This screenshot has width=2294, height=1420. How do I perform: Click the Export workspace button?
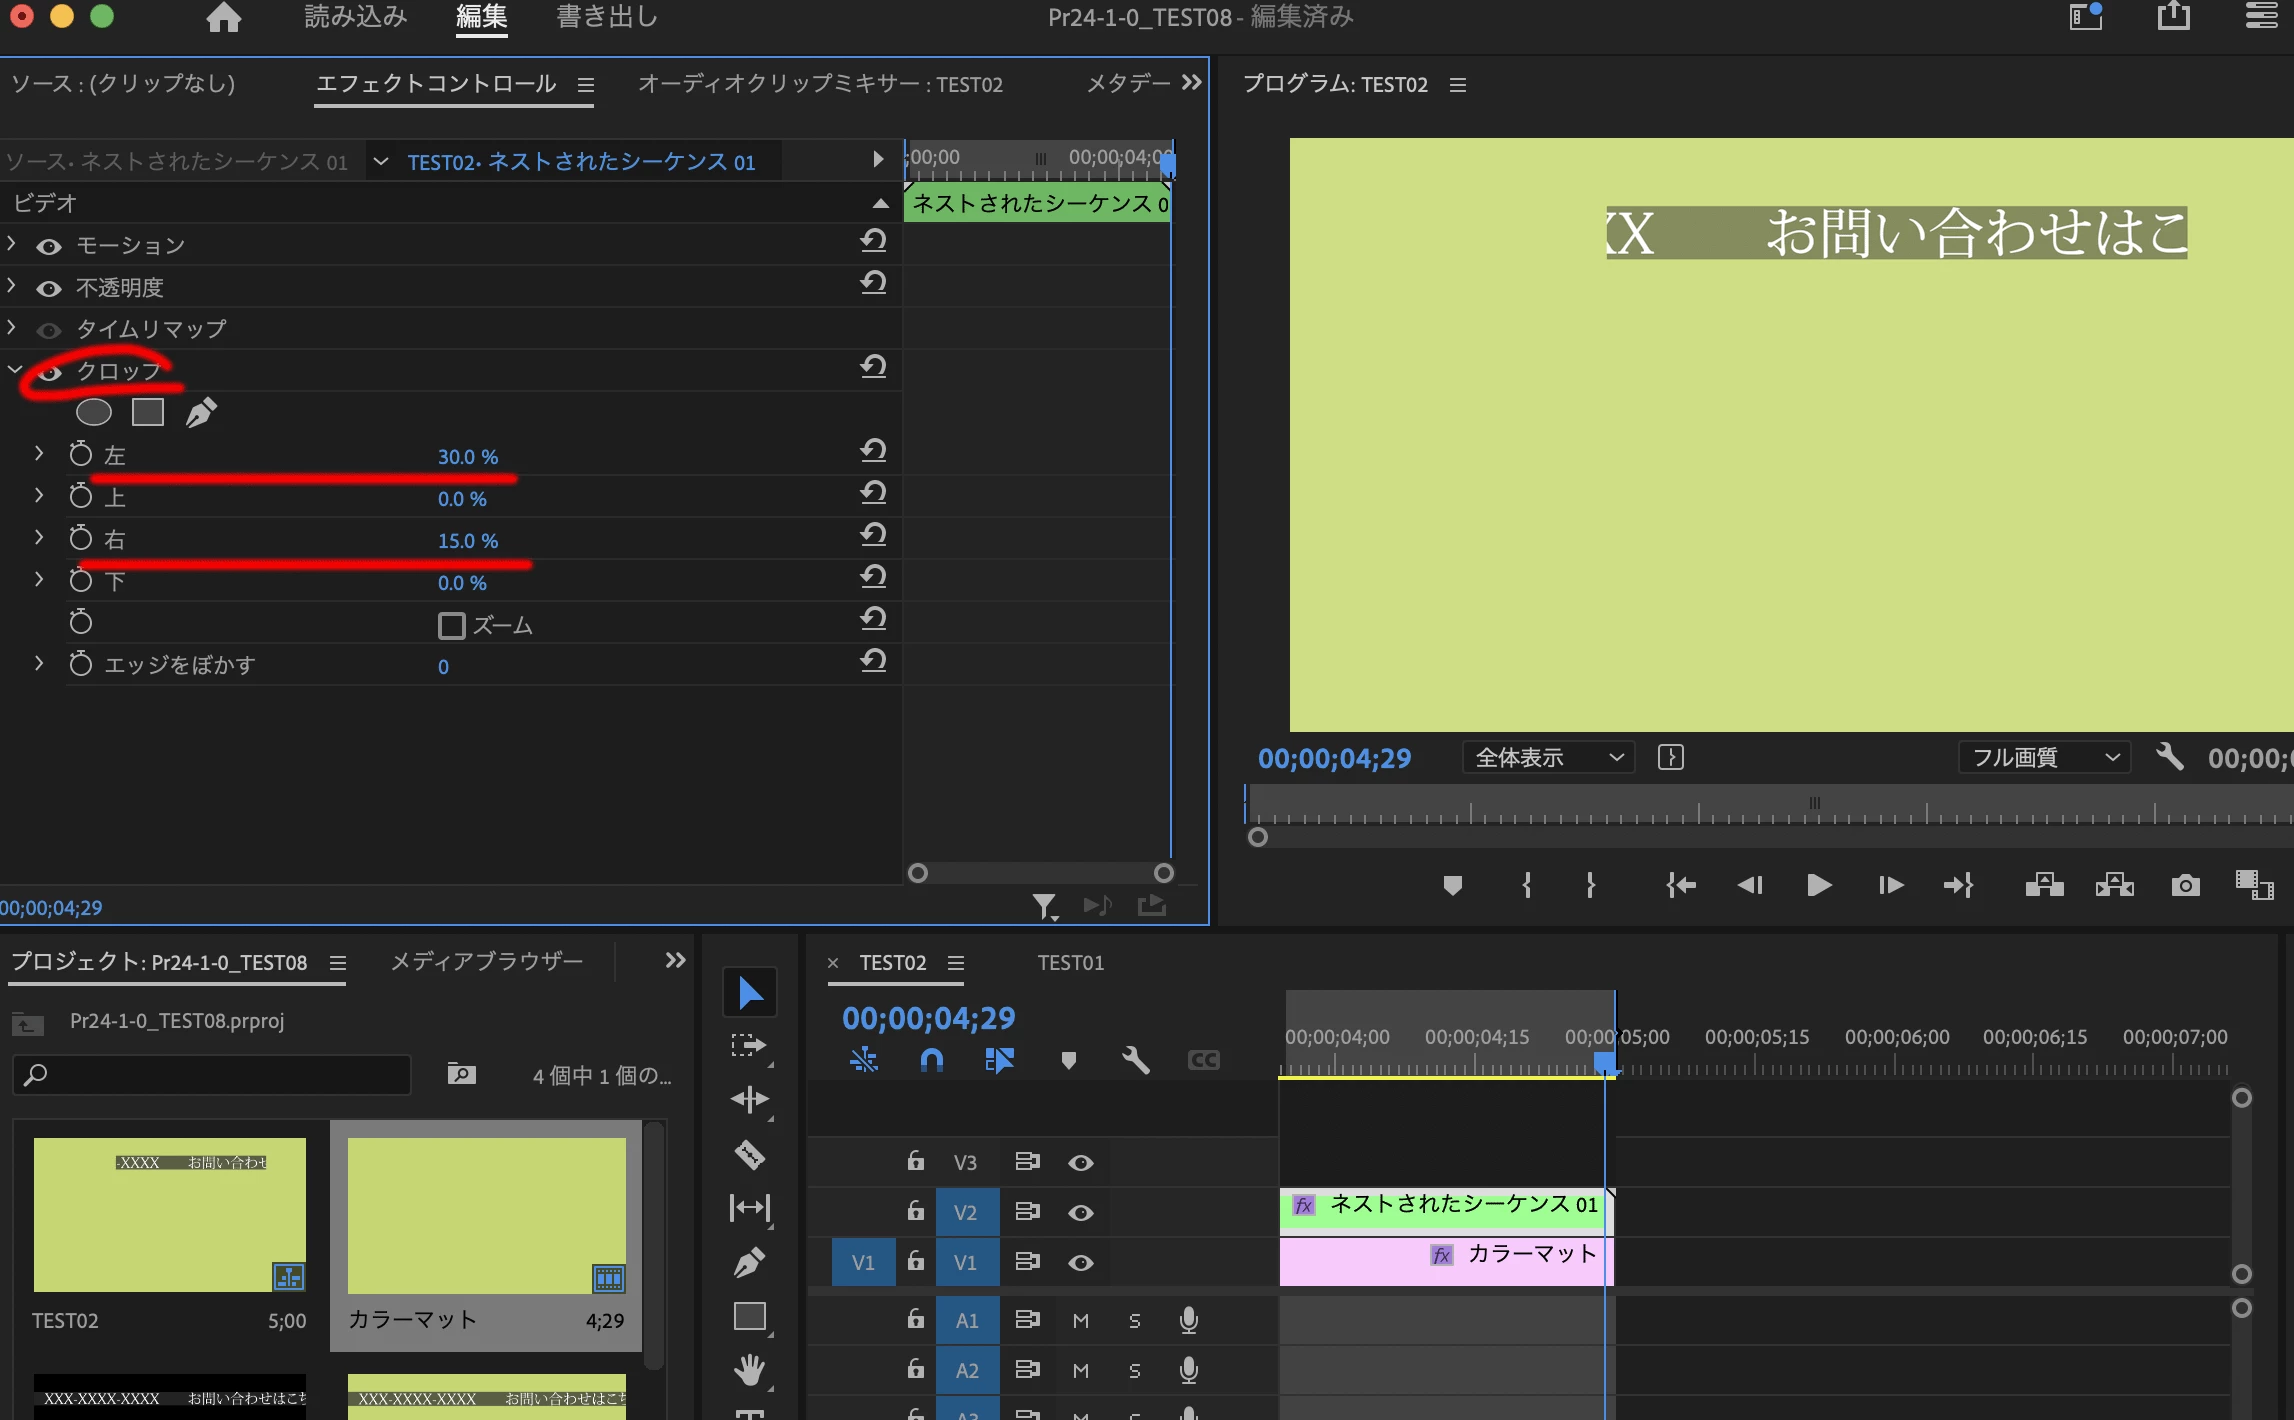(x=606, y=17)
